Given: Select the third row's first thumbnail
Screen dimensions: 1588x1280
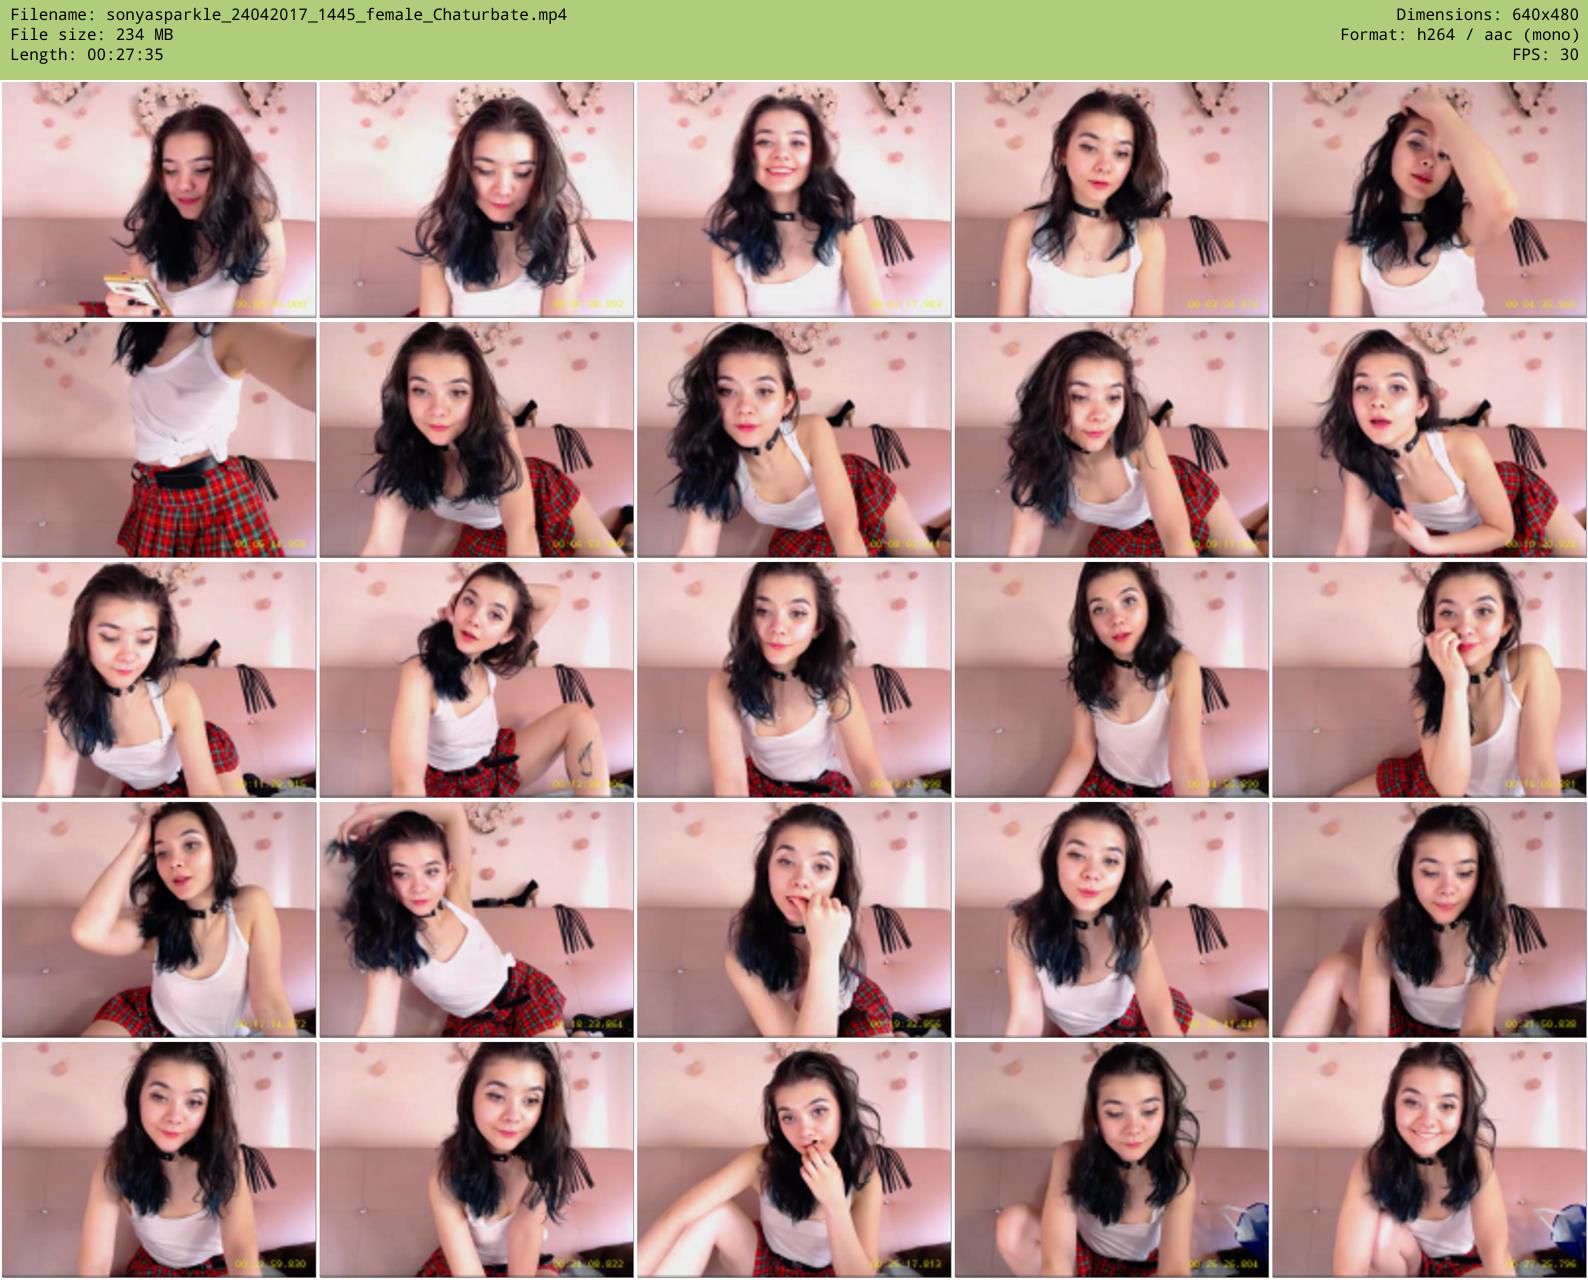Looking at the screenshot, I should coord(159,680).
